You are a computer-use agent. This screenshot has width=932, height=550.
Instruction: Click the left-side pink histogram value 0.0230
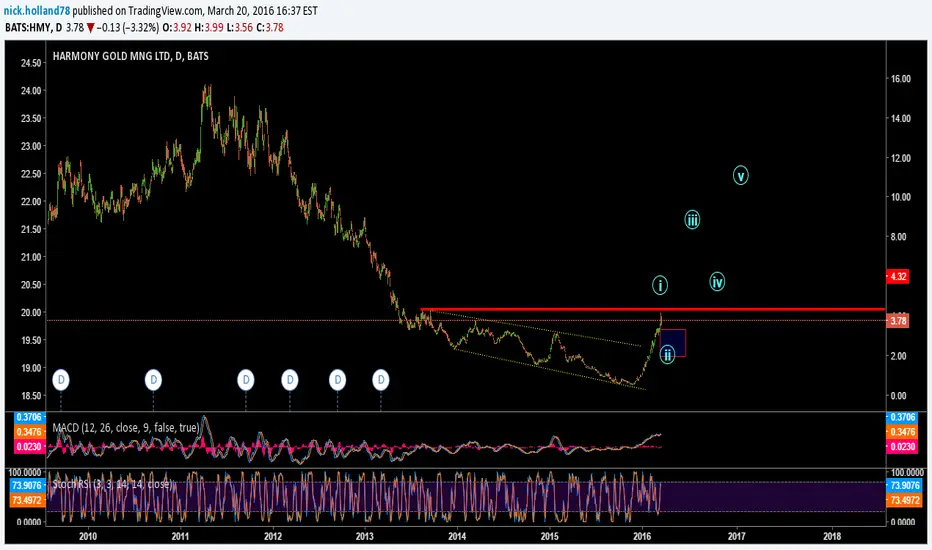coord(29,447)
